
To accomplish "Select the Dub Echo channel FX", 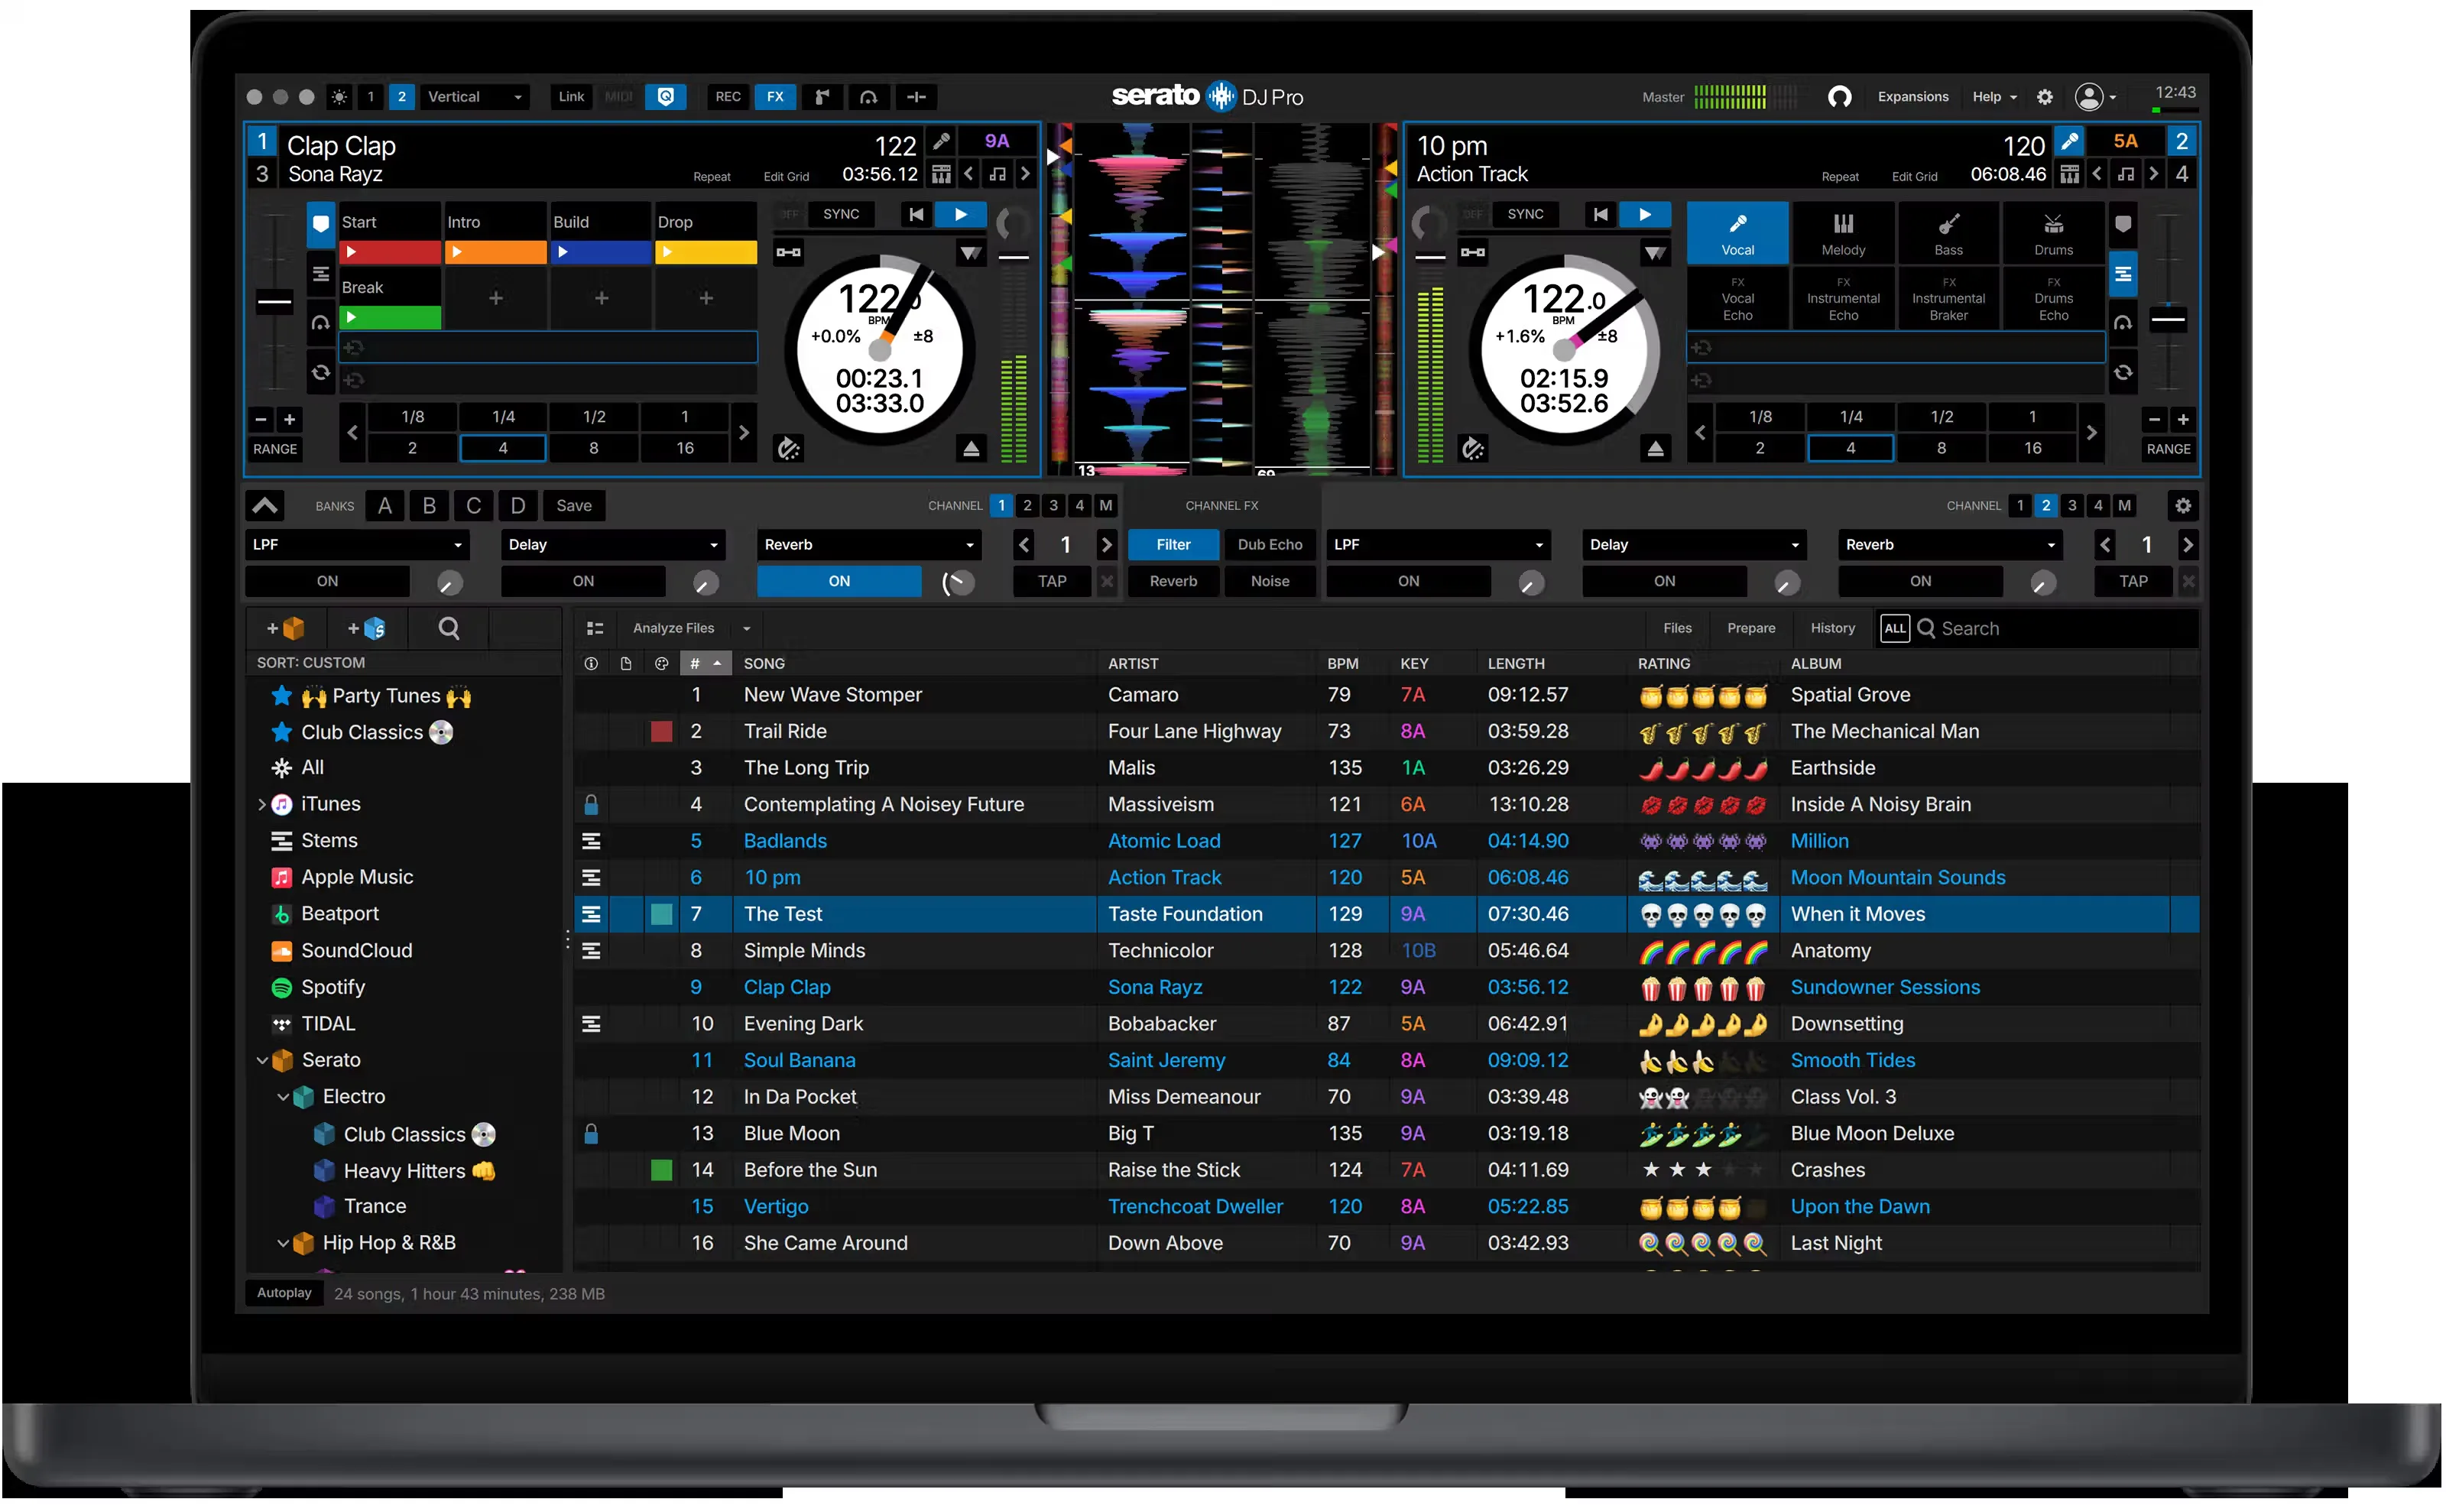I will pyautogui.click(x=1269, y=545).
